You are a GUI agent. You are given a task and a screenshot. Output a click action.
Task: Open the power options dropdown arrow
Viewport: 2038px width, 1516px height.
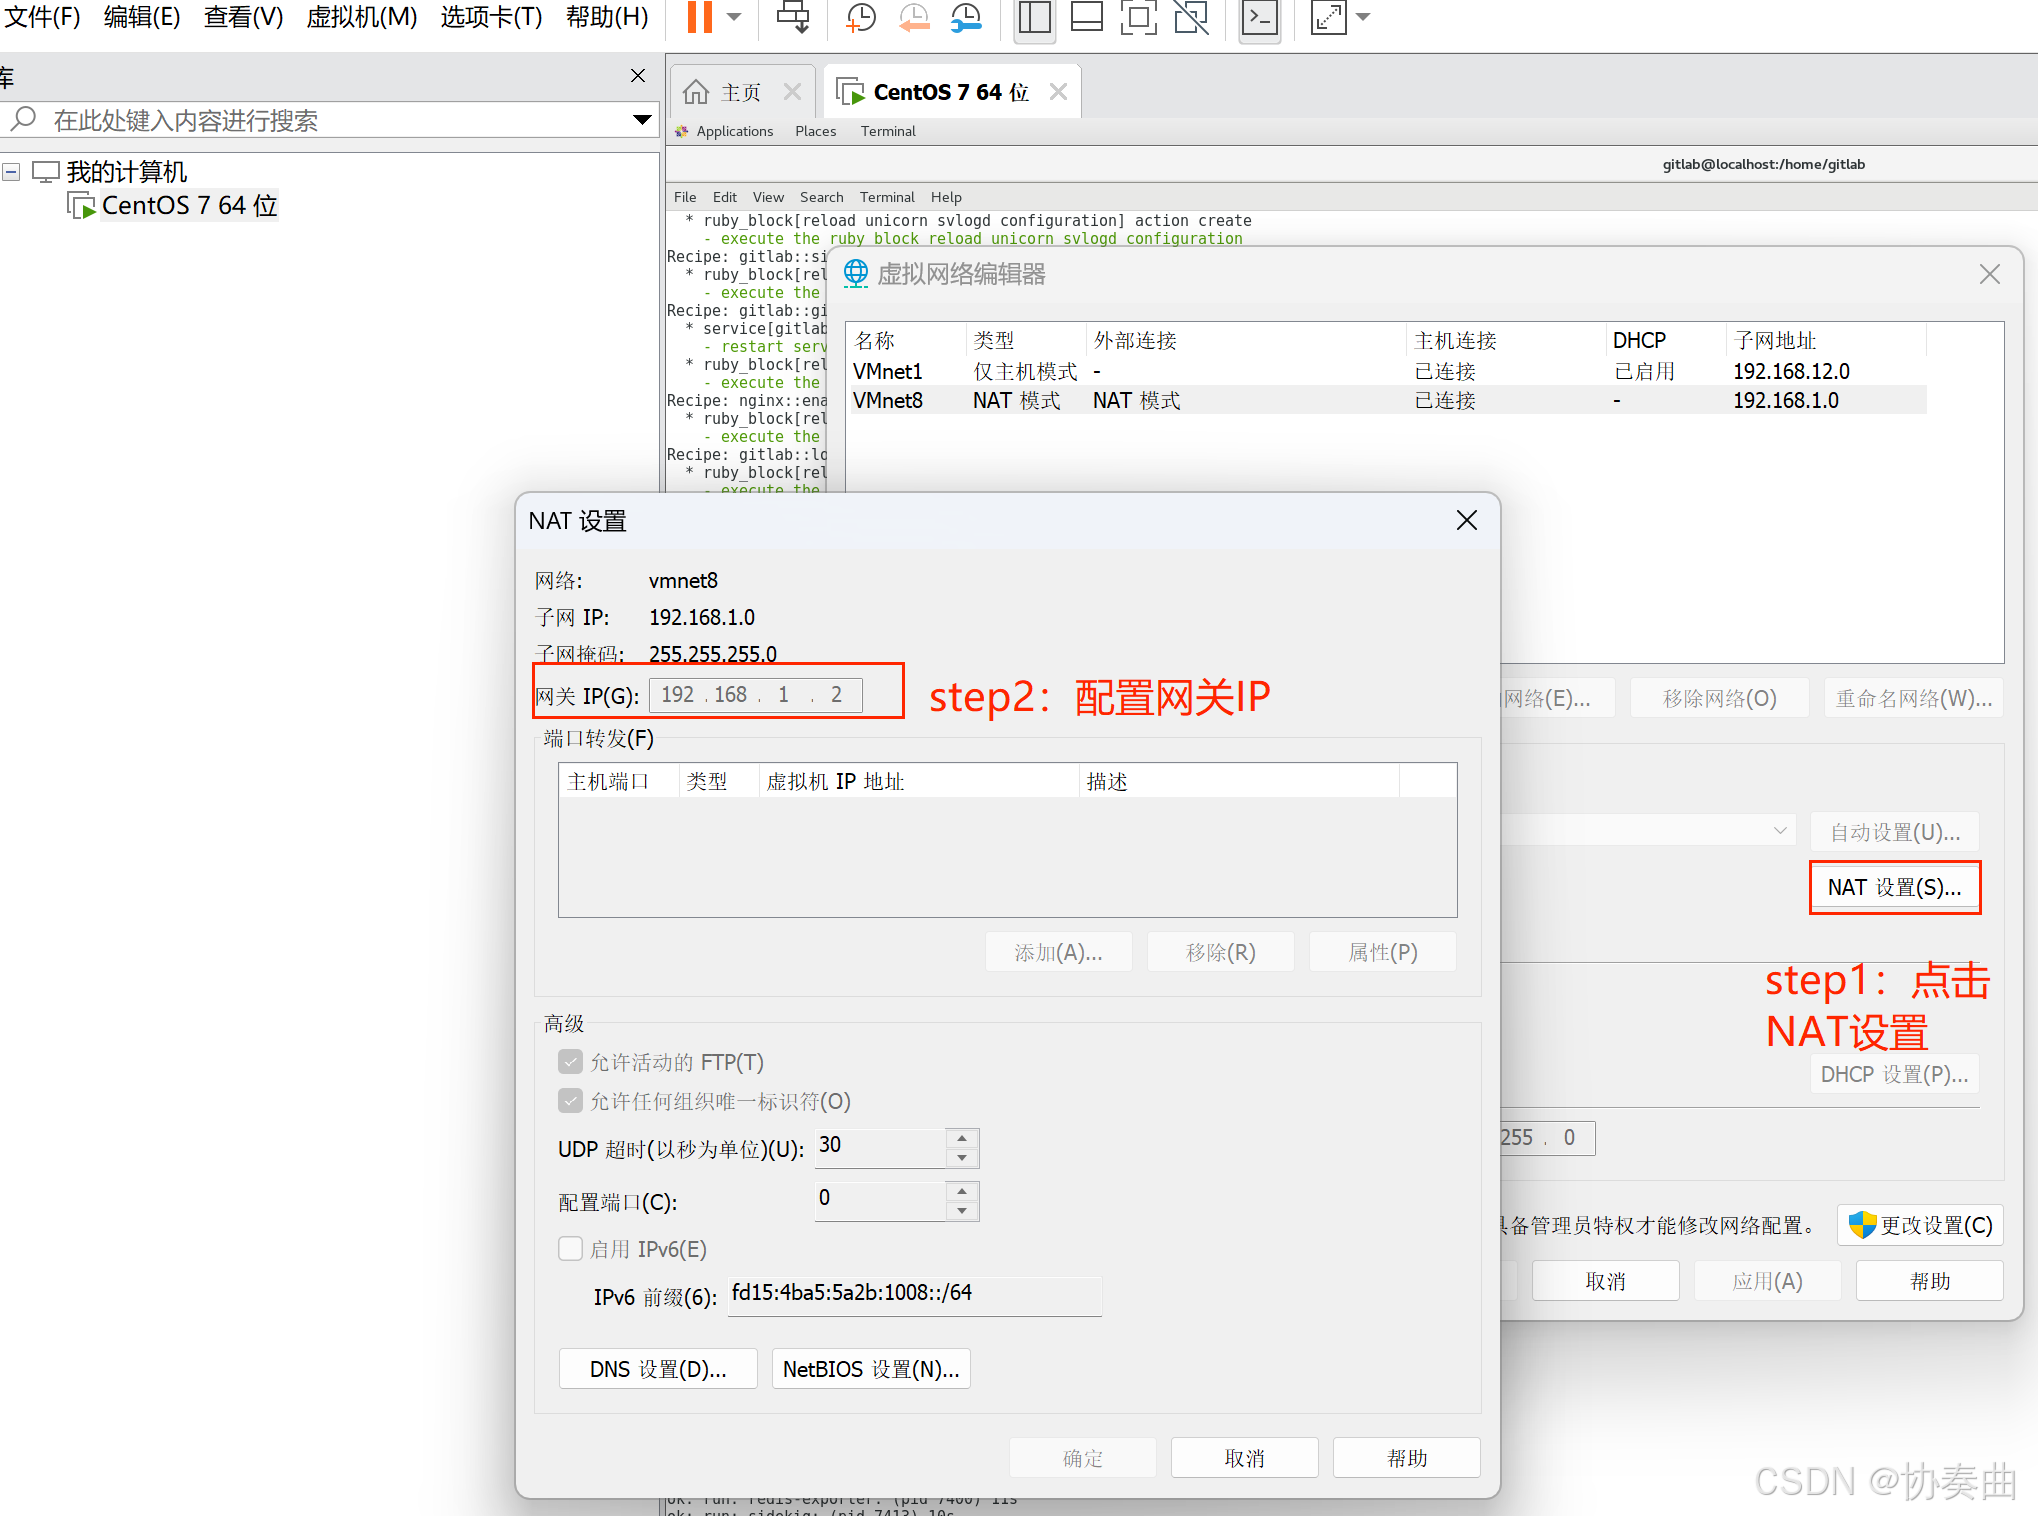pos(734,17)
